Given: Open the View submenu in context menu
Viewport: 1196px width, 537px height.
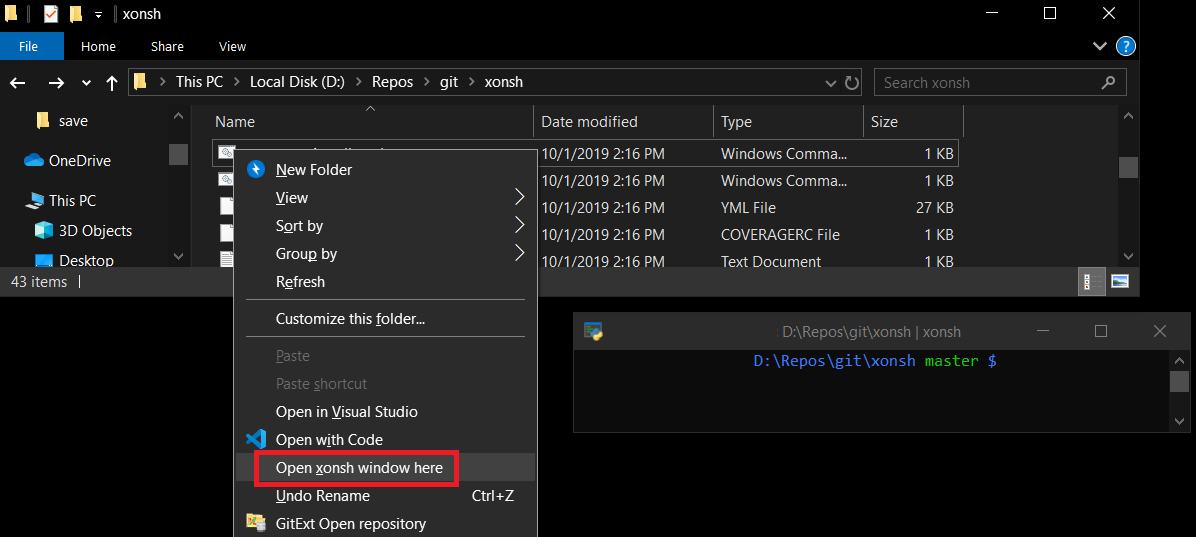Looking at the screenshot, I should pyautogui.click(x=385, y=198).
